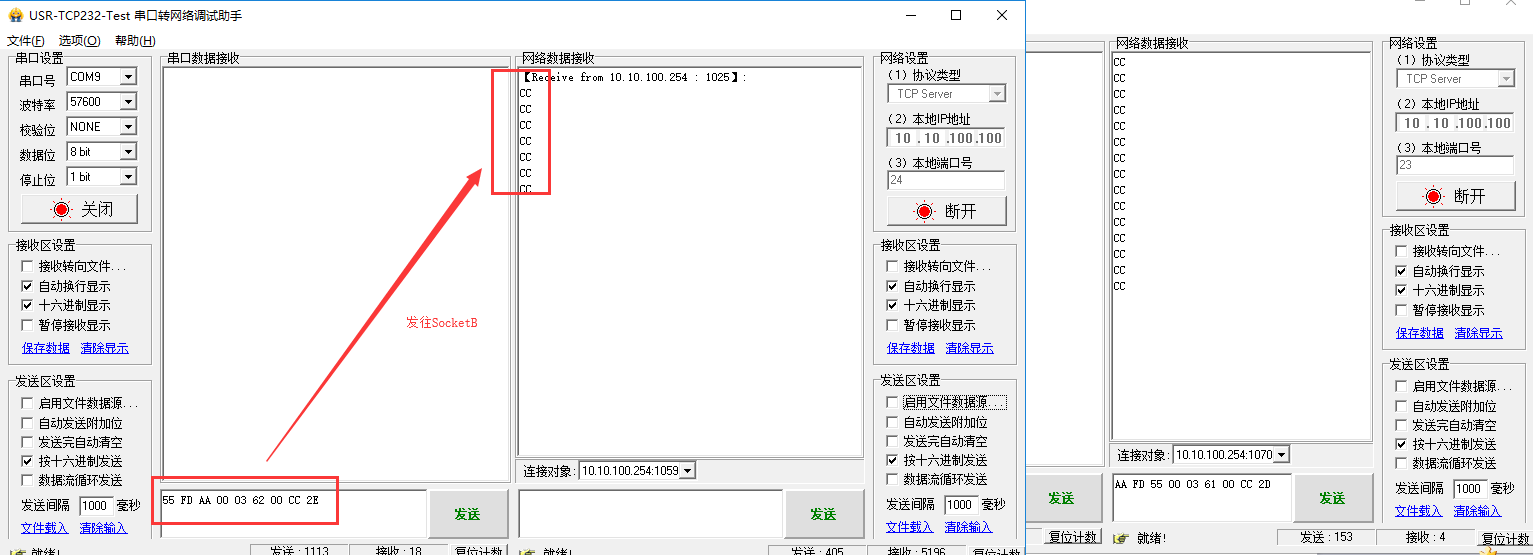This screenshot has width=1533, height=555.
Task: Expand the 校验位 NONE dropdown
Action: click(x=127, y=127)
